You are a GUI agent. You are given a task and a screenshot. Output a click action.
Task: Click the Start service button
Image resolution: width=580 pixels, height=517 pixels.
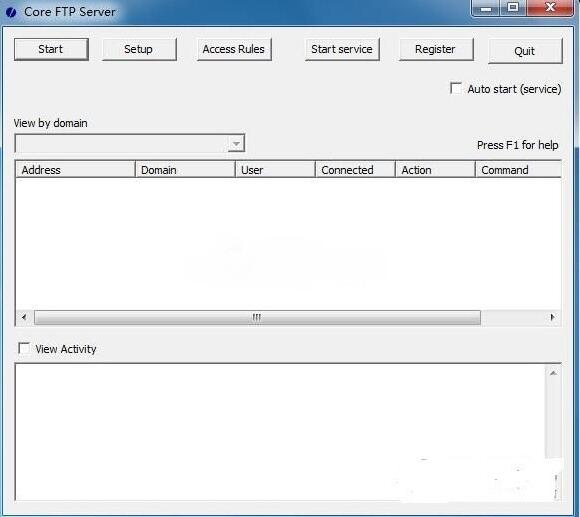click(x=342, y=49)
